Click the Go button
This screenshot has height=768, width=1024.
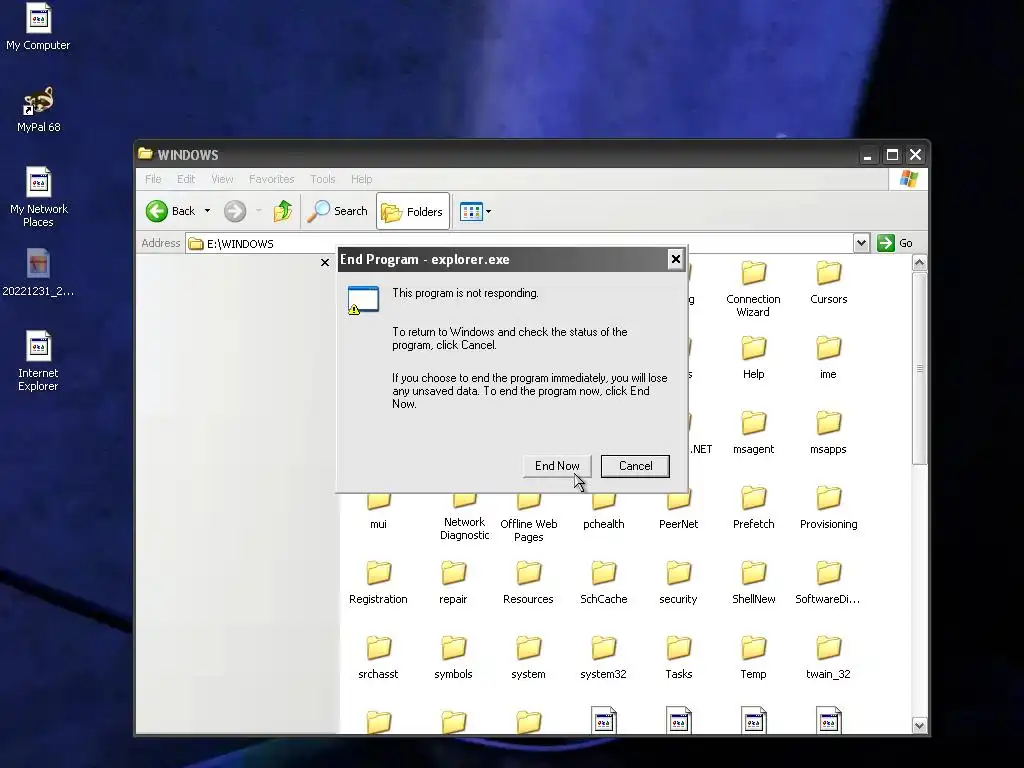click(x=895, y=243)
